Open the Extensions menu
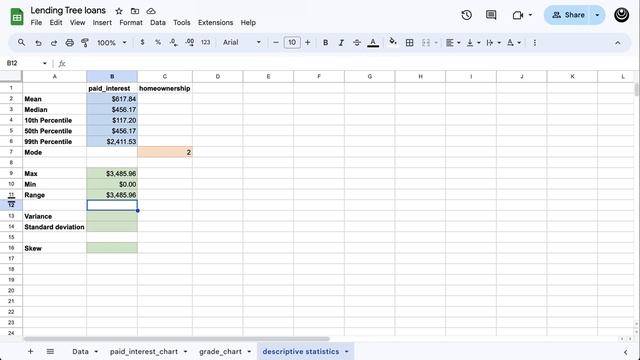640x360 pixels. click(216, 23)
